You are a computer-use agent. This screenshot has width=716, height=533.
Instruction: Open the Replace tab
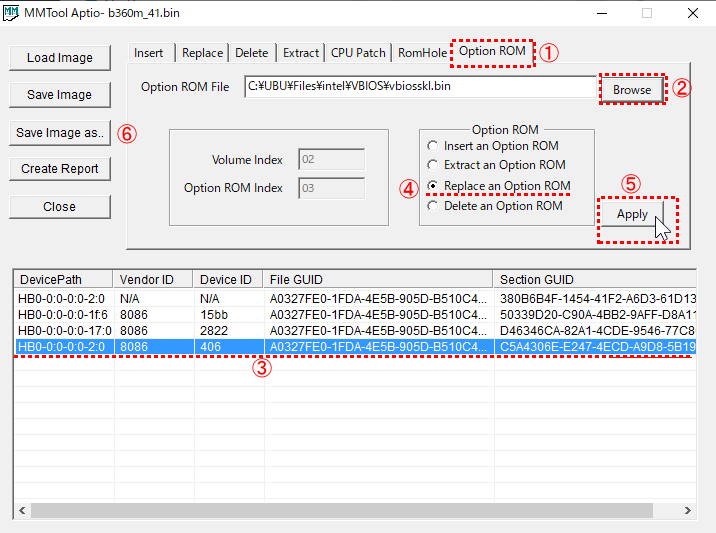point(202,53)
